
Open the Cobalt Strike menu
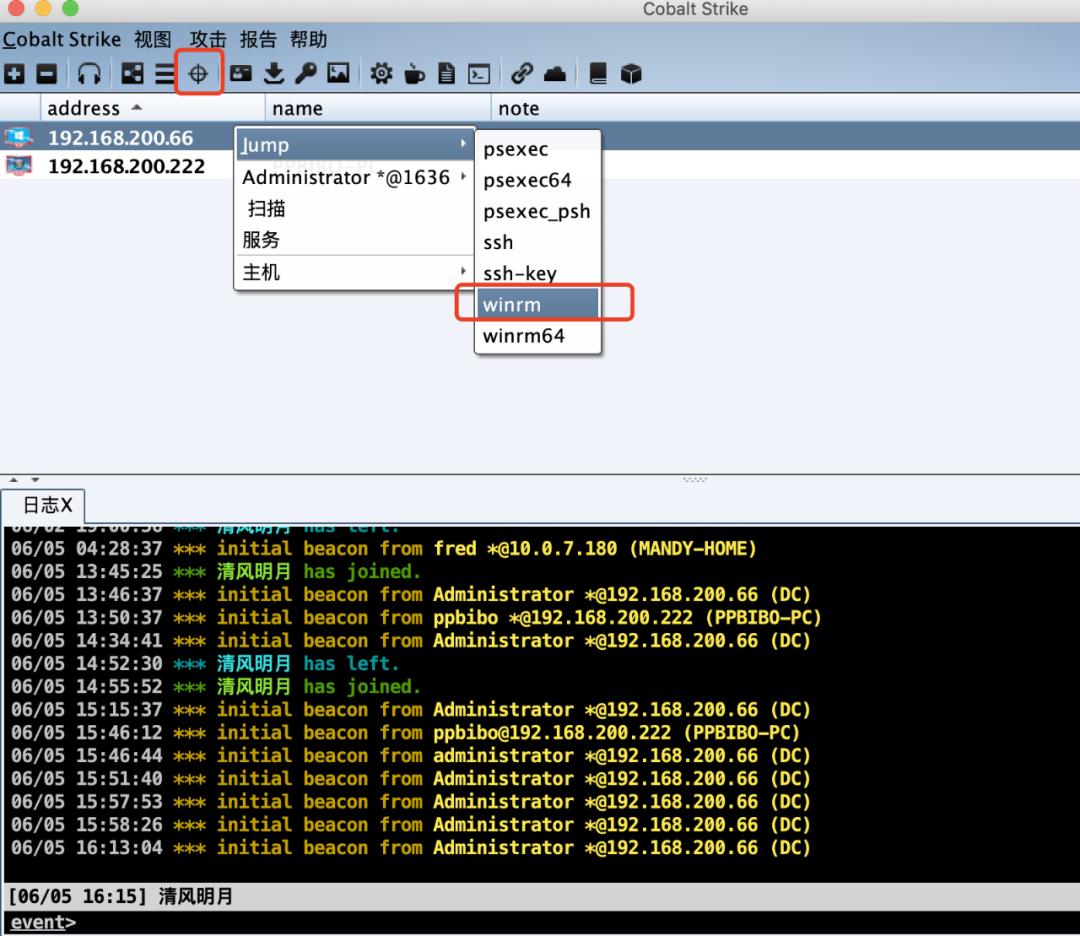[x=62, y=39]
